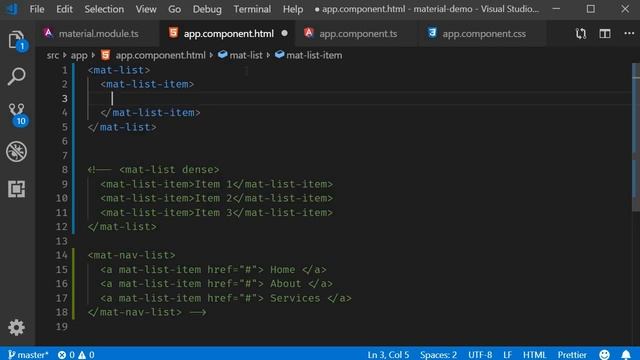
Task: Open the Selection menu
Action: point(104,9)
